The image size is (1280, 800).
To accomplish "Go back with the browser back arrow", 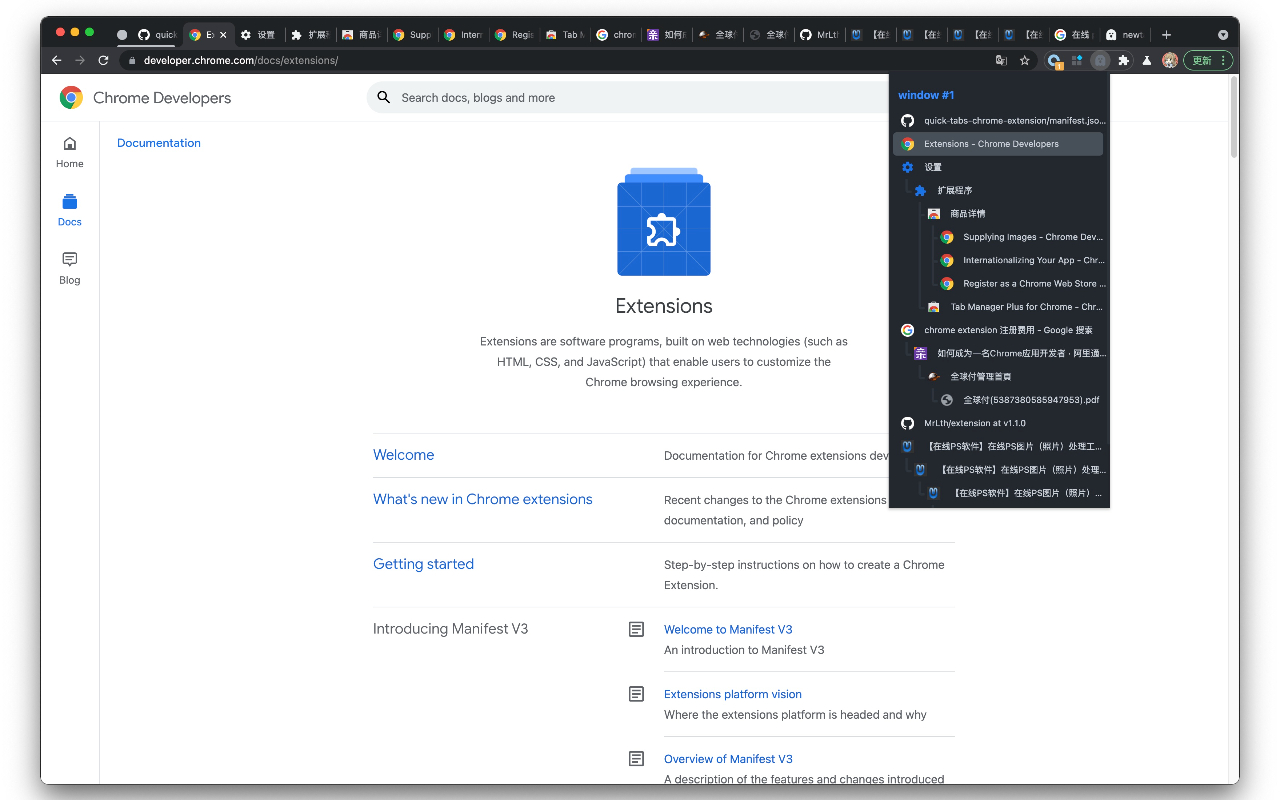I will [57, 60].
